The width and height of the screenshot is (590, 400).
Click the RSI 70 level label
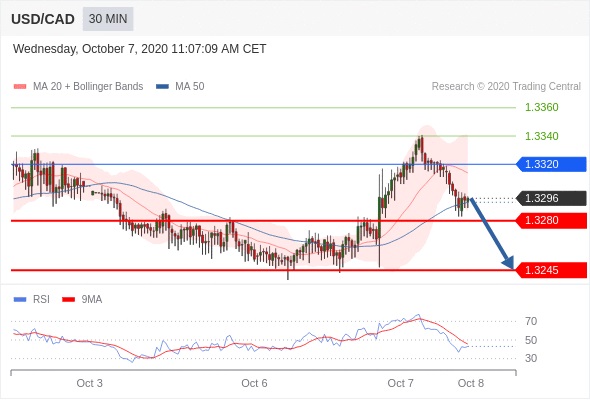[x=531, y=321]
